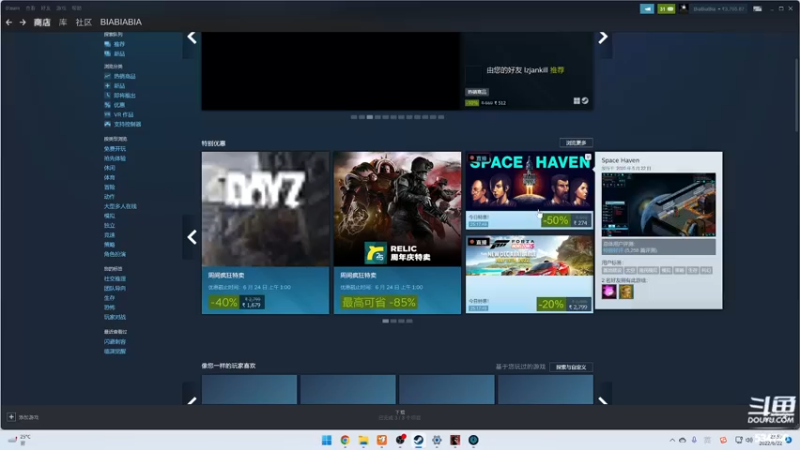Go back using the left arrow
Image resolution: width=800 pixels, height=450 pixels.
[x=9, y=22]
